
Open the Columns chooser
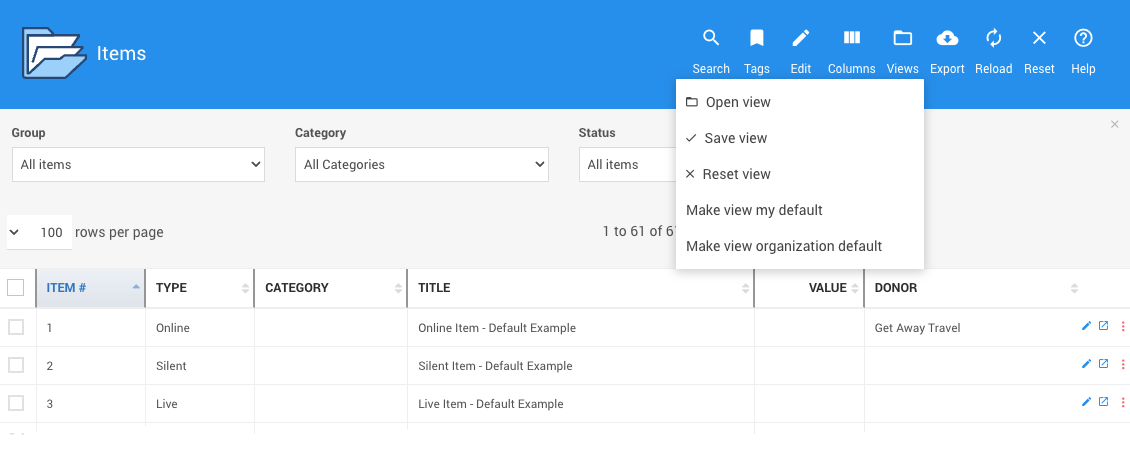851,40
